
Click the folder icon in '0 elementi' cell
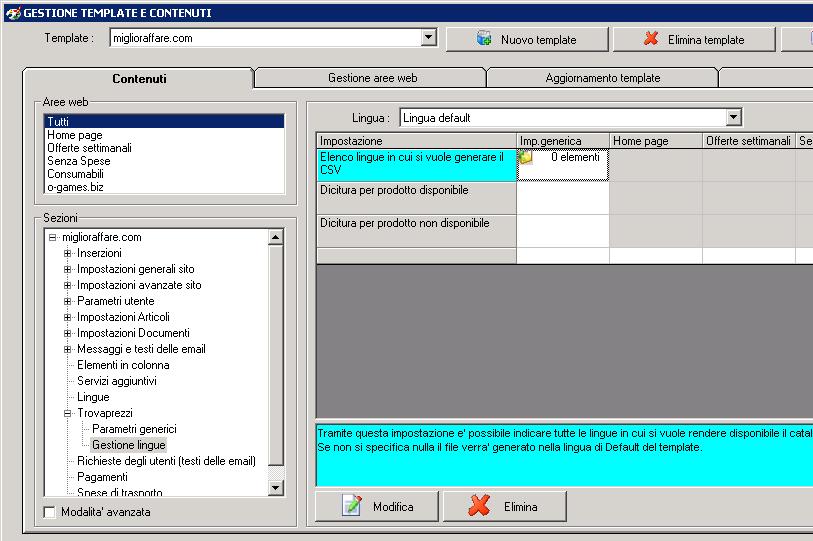526,157
